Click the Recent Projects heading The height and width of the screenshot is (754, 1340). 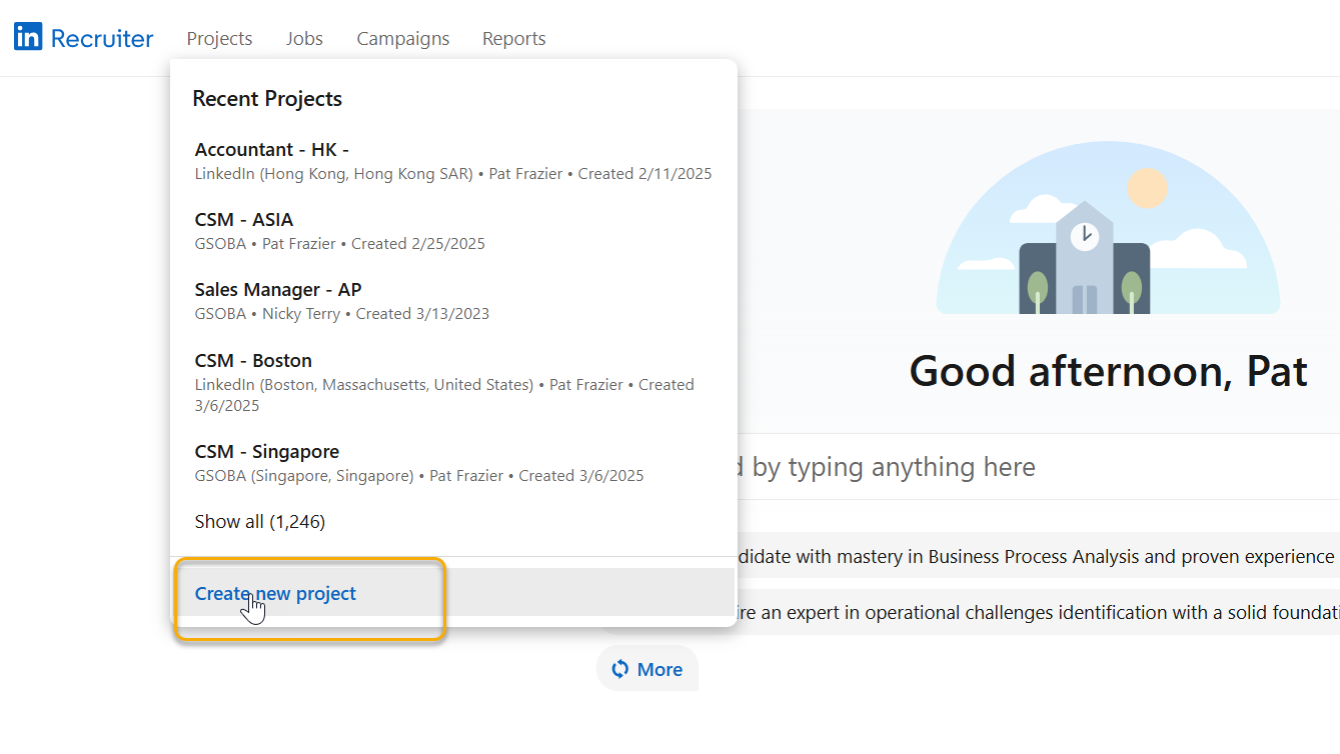coord(267,98)
